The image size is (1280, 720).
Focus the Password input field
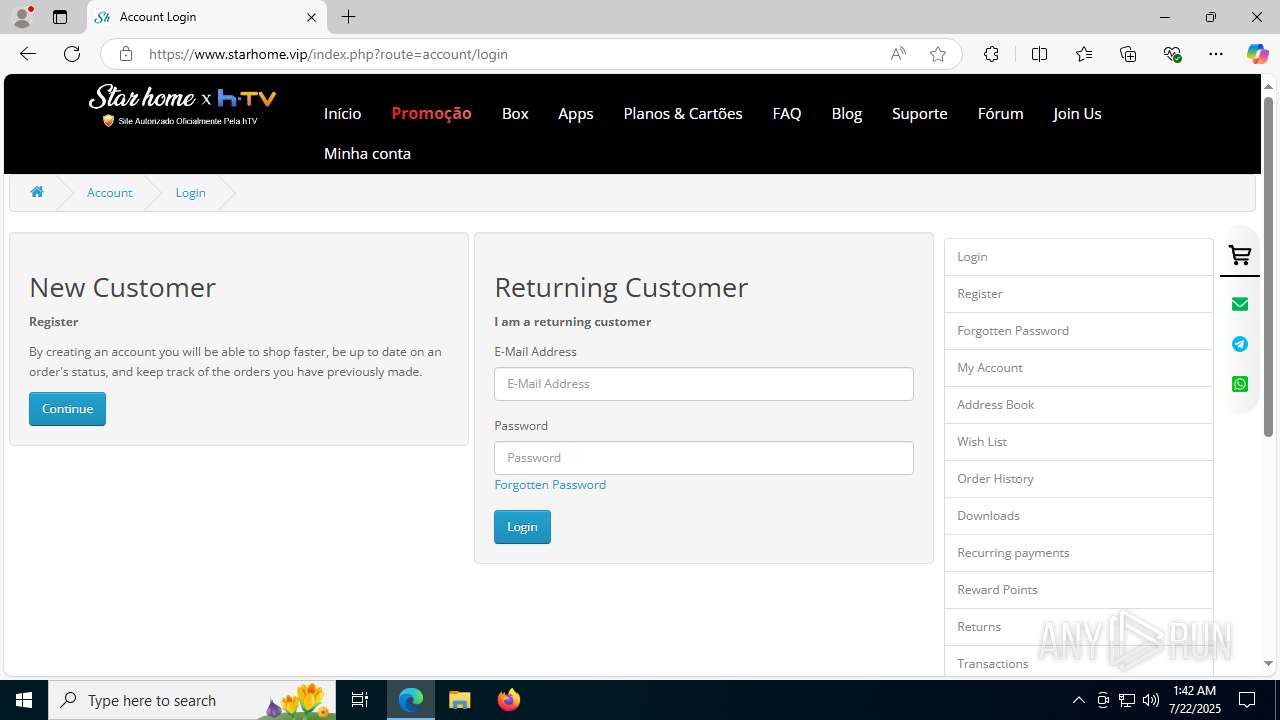704,458
